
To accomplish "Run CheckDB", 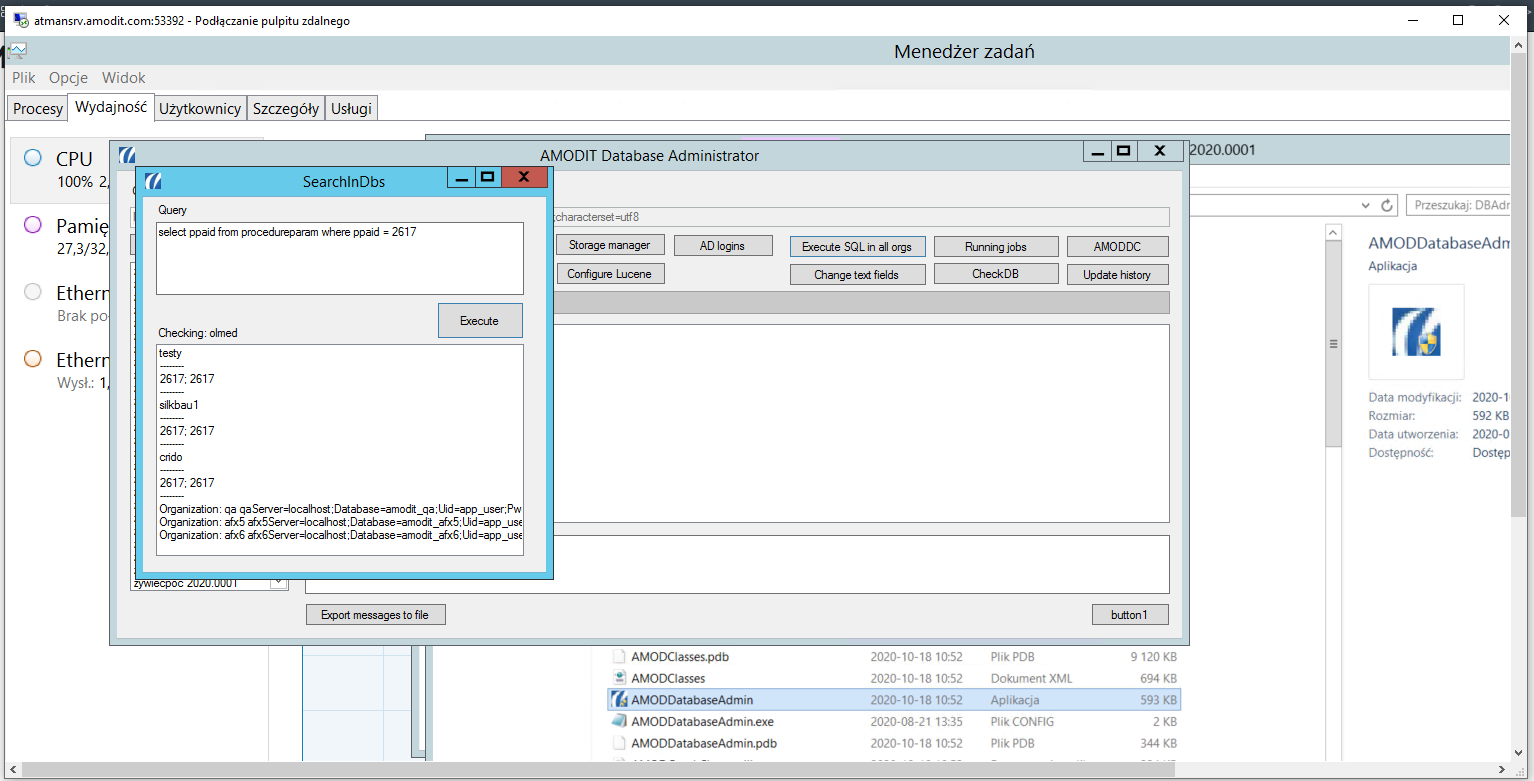I will click(x=995, y=274).
